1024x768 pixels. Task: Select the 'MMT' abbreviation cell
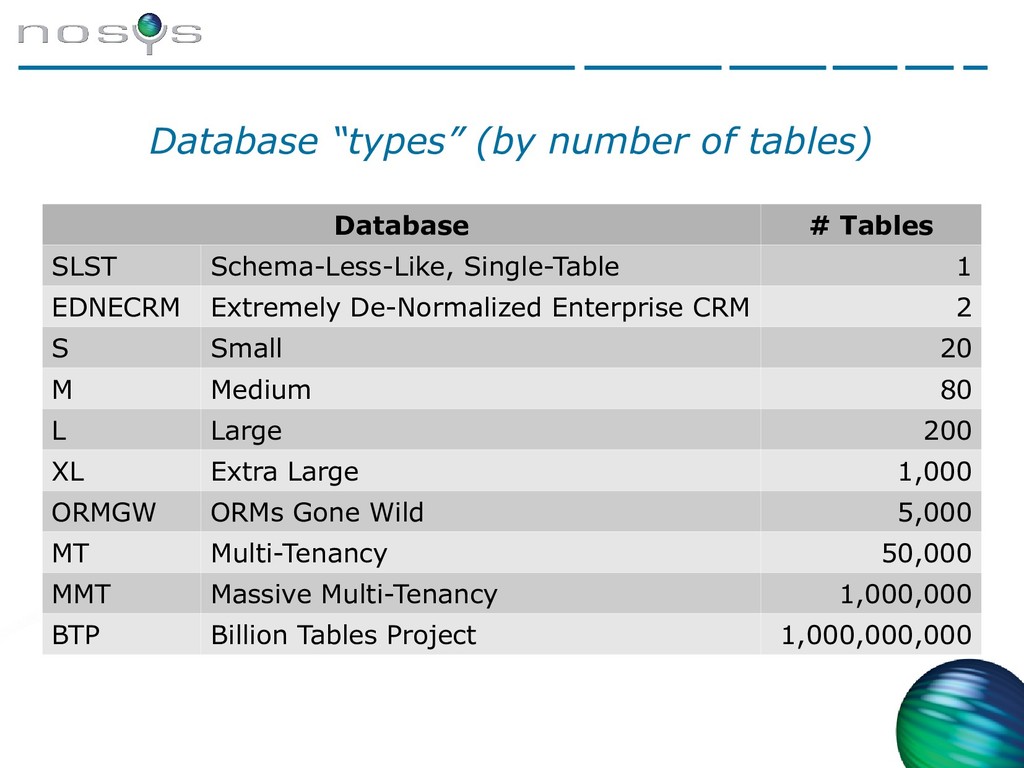121,594
